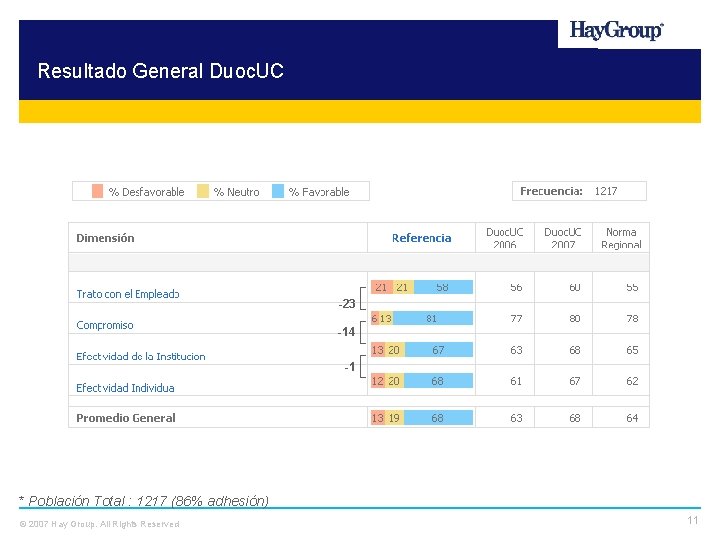Select Compromiso 2006 value 77
This screenshot has width=720, height=540.
(x=516, y=318)
